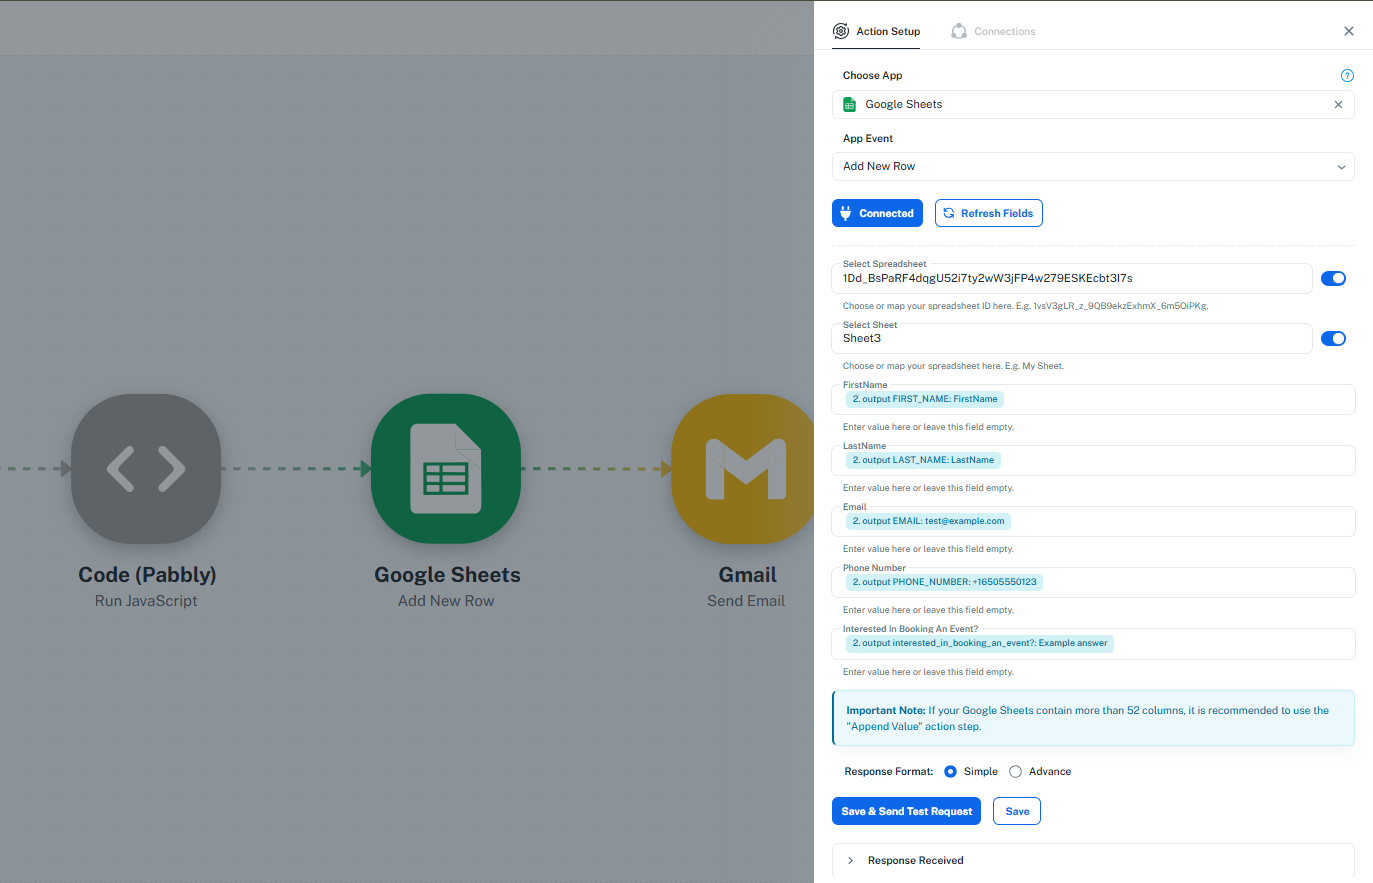Click the help question mark icon
This screenshot has height=883, width=1373.
(x=1347, y=76)
